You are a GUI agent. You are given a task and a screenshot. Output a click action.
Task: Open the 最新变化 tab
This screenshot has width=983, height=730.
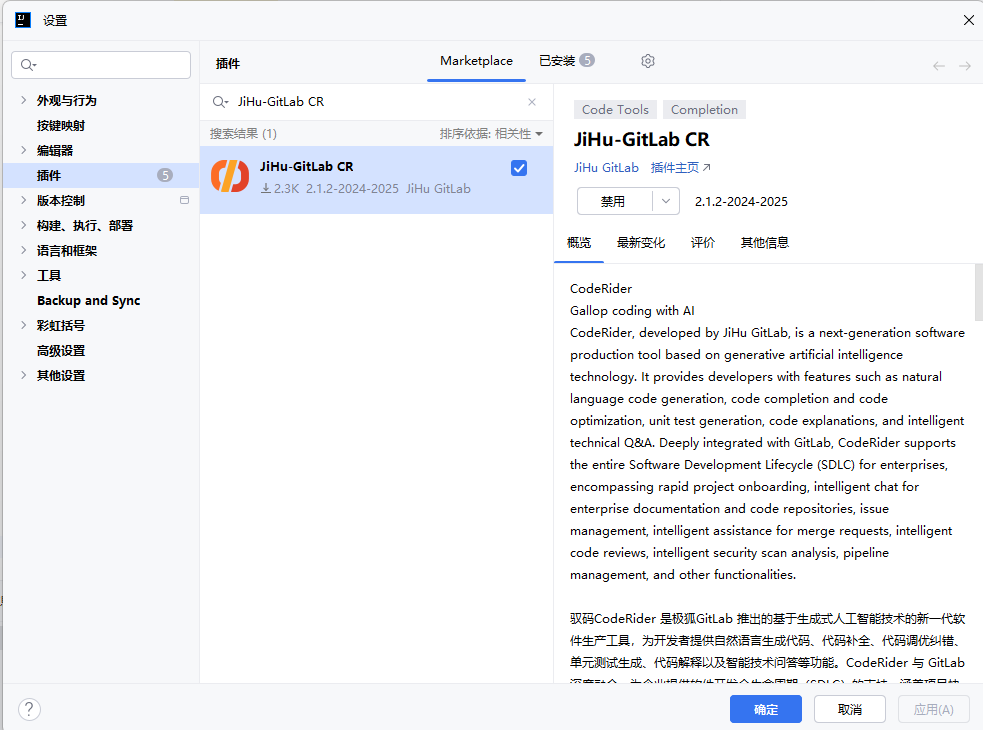click(641, 243)
